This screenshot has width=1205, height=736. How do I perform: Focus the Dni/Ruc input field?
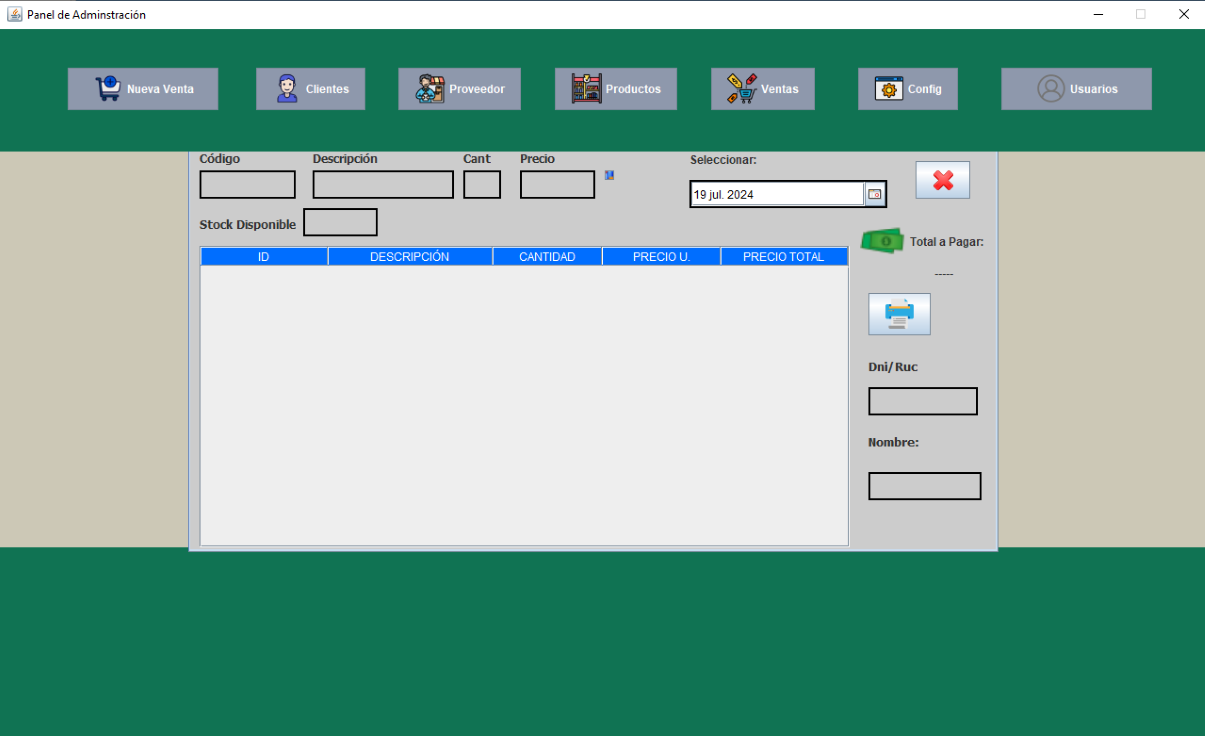[923, 401]
